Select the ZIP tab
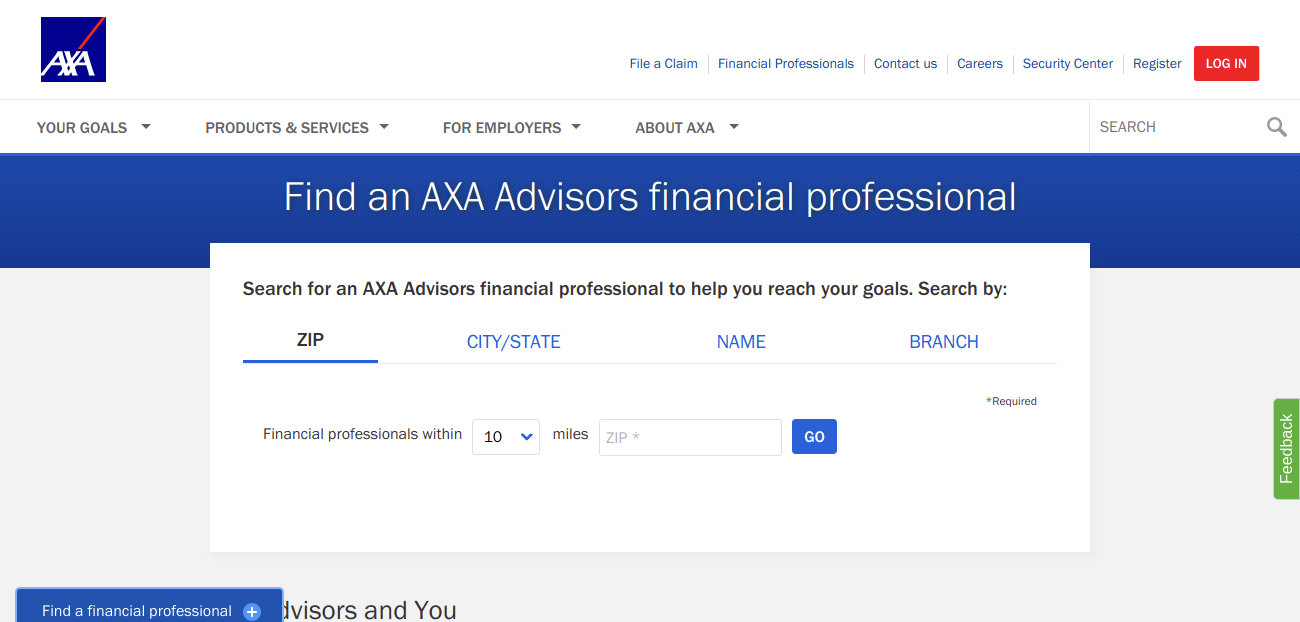This screenshot has width=1300, height=622. click(x=310, y=340)
